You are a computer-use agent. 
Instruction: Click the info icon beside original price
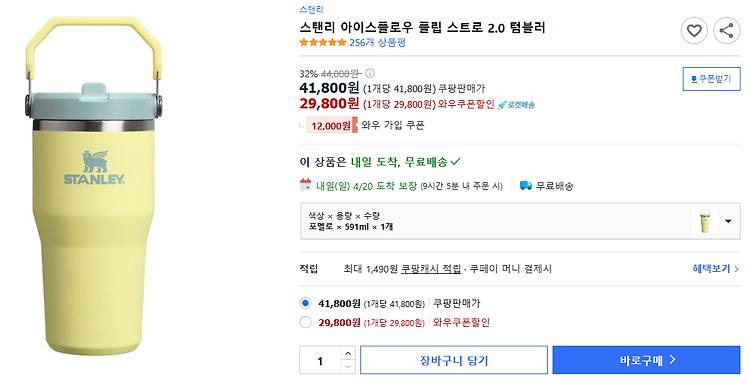point(370,73)
